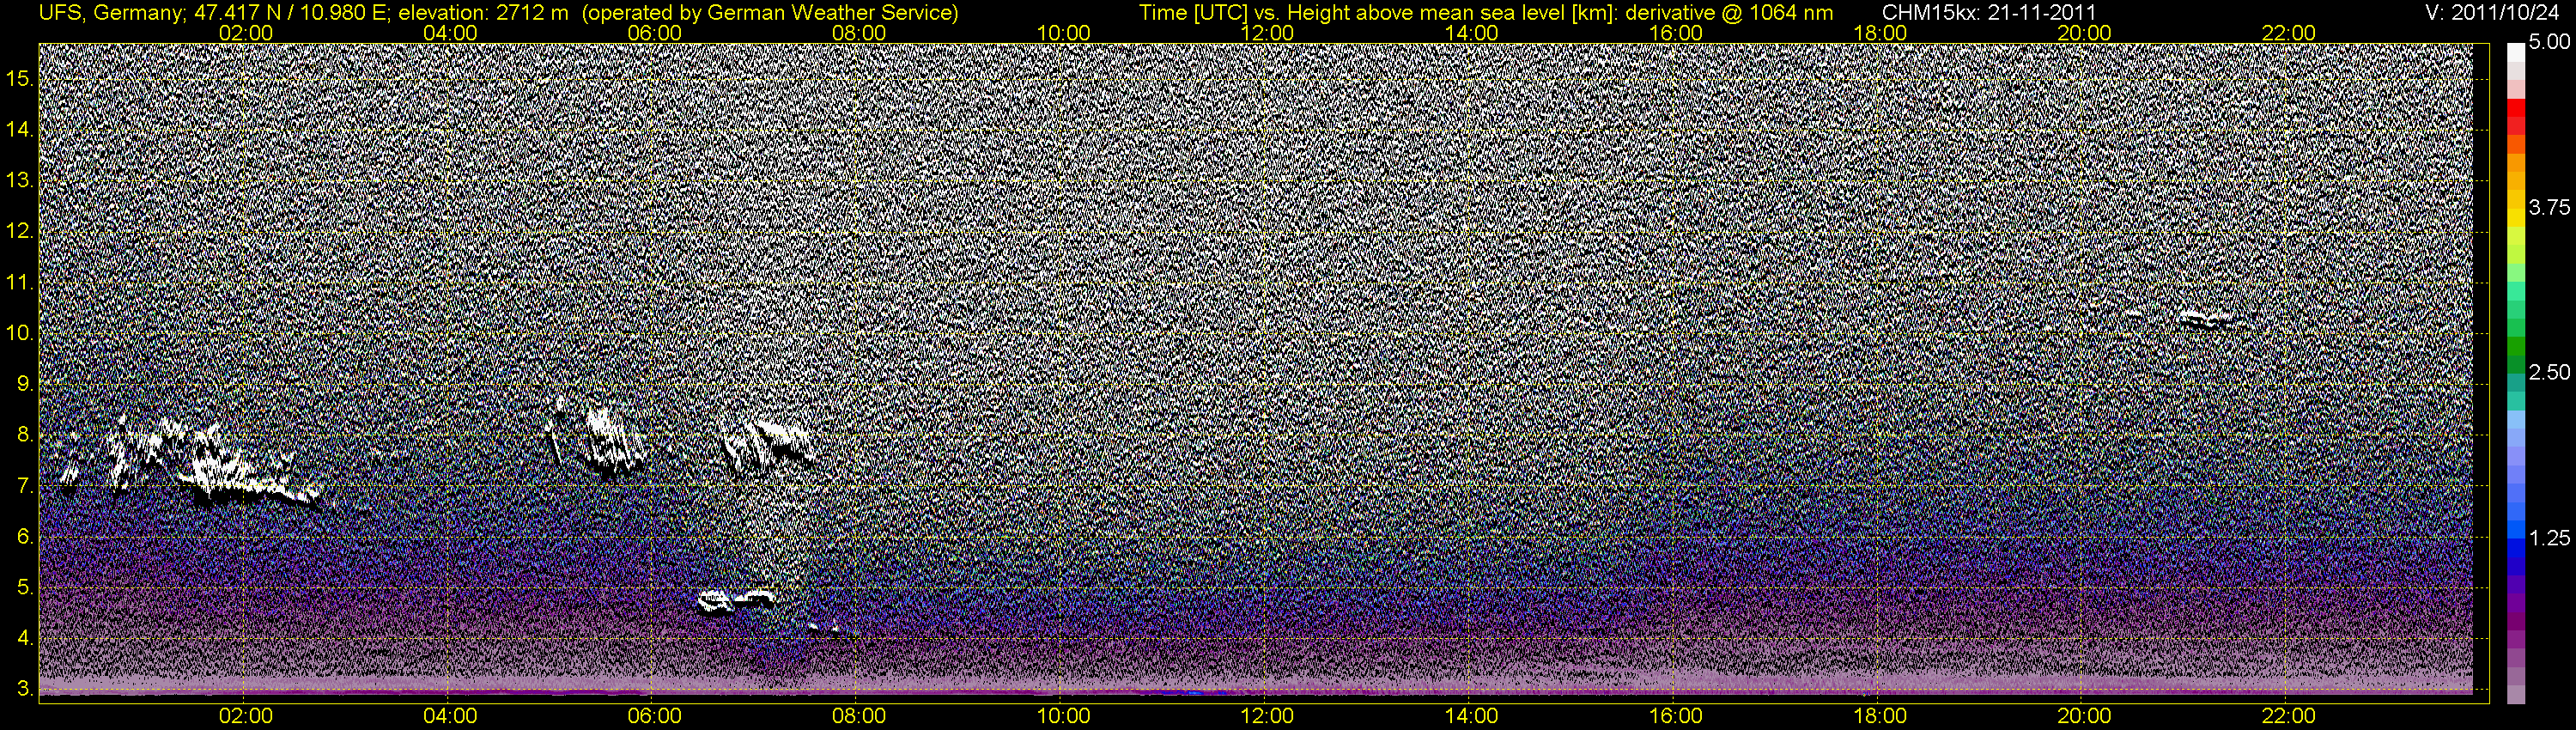Image resolution: width=2576 pixels, height=730 pixels.
Task: Click the bottom time axis label 04:00
Action: click(x=450, y=716)
